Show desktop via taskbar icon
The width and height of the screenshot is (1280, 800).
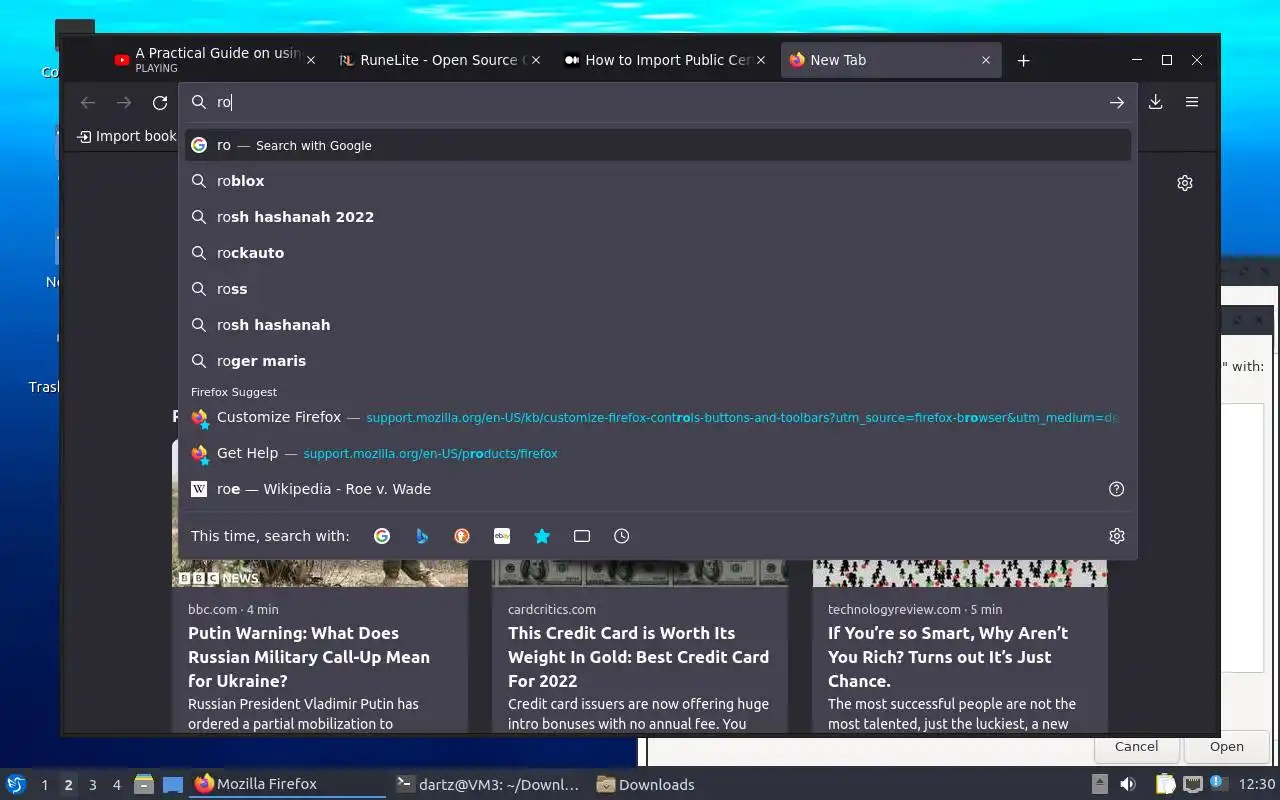coord(172,784)
